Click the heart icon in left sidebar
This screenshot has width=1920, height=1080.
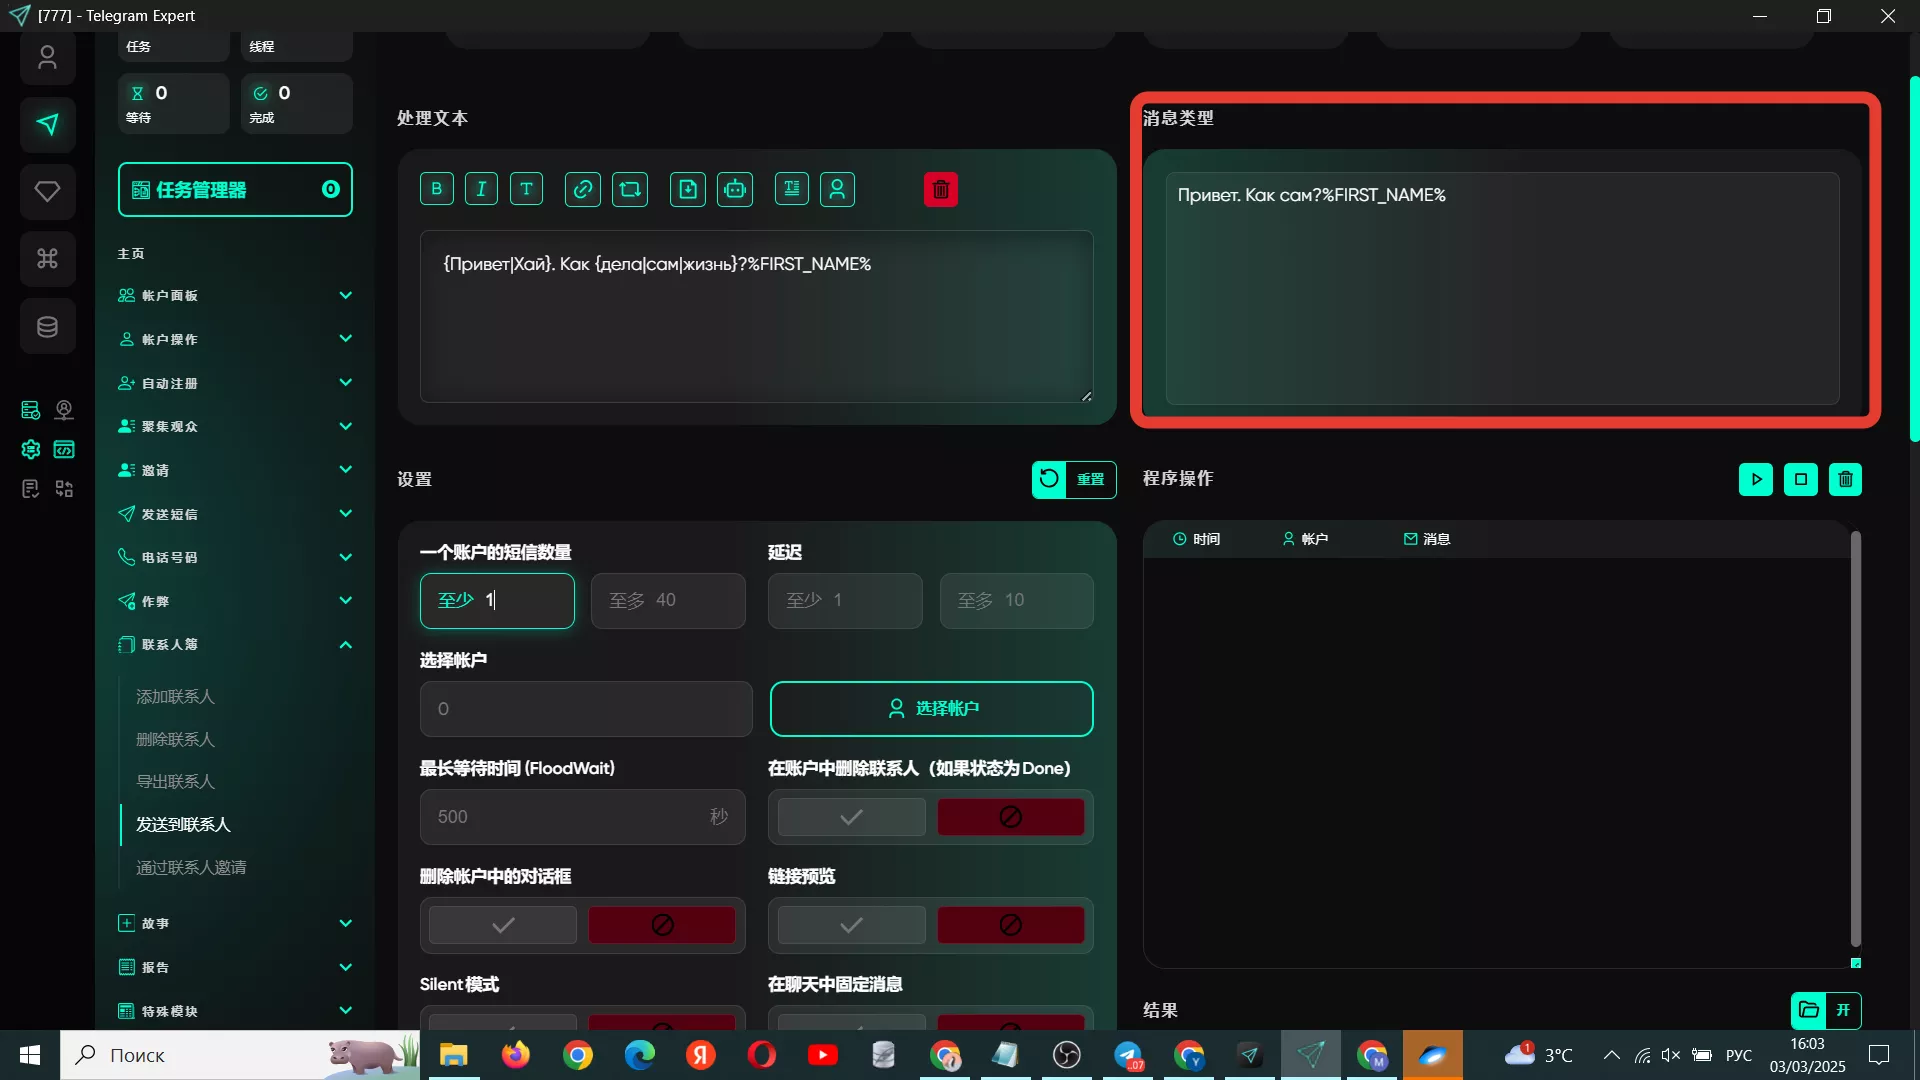click(47, 191)
